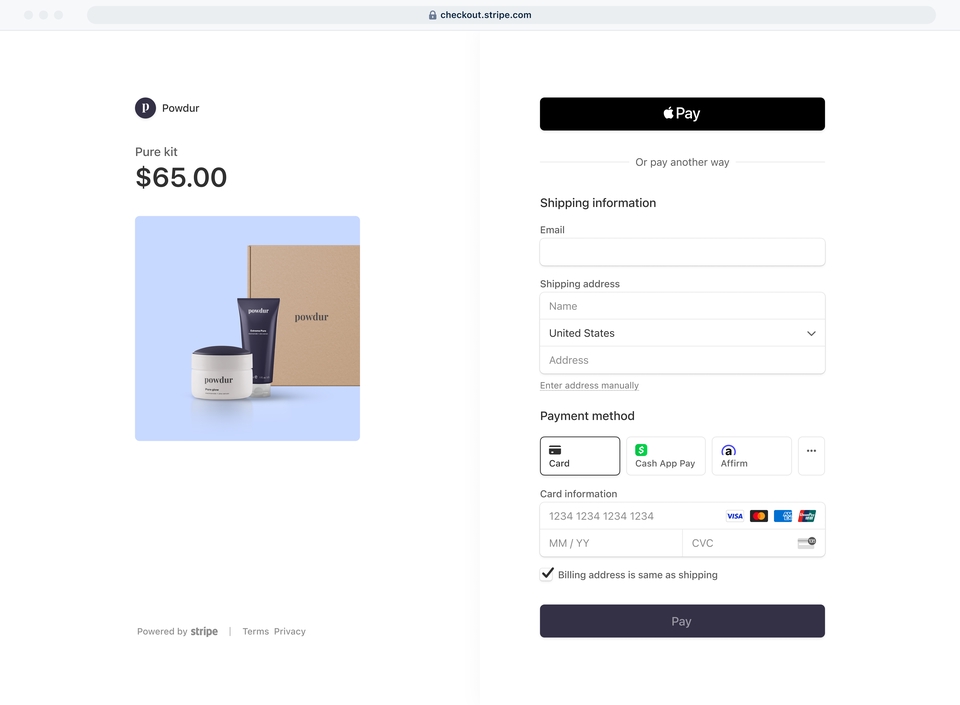Open the Enter address manually link
This screenshot has width=960, height=705.
[x=589, y=385]
